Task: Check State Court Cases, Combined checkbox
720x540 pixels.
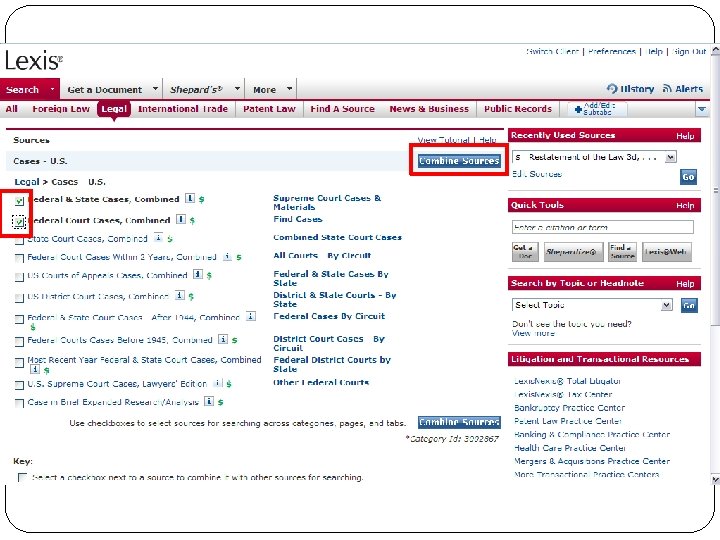Action: (x=19, y=241)
